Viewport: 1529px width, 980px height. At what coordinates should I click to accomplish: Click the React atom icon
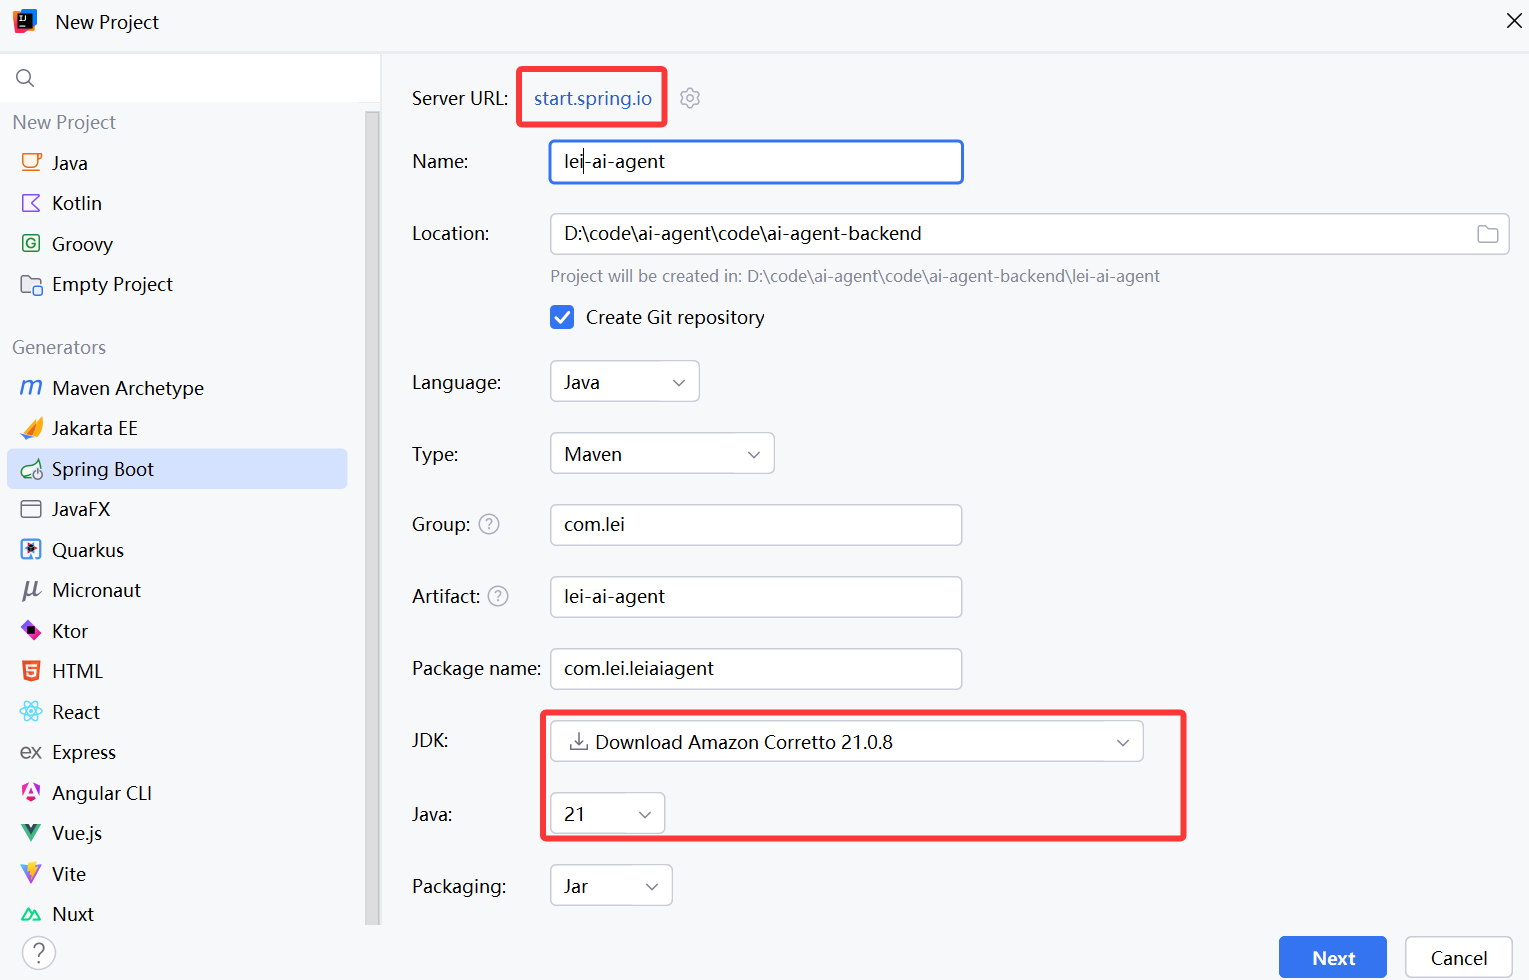(x=31, y=711)
